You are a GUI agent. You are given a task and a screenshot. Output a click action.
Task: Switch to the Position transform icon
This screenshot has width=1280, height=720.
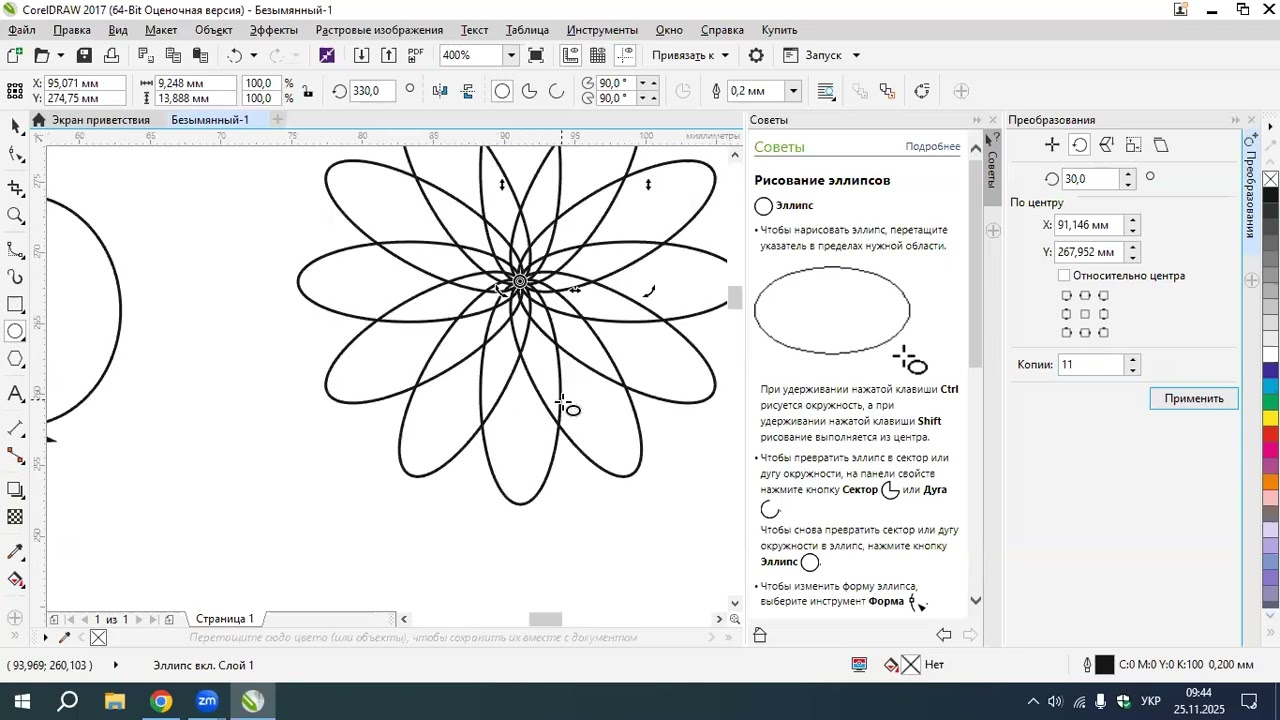click(1052, 145)
